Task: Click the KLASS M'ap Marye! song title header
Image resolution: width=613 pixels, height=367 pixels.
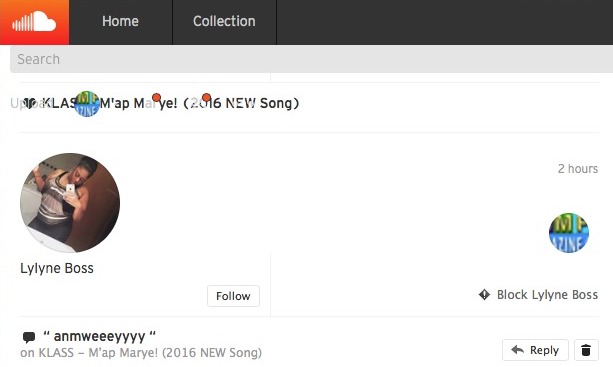Action: click(170, 103)
